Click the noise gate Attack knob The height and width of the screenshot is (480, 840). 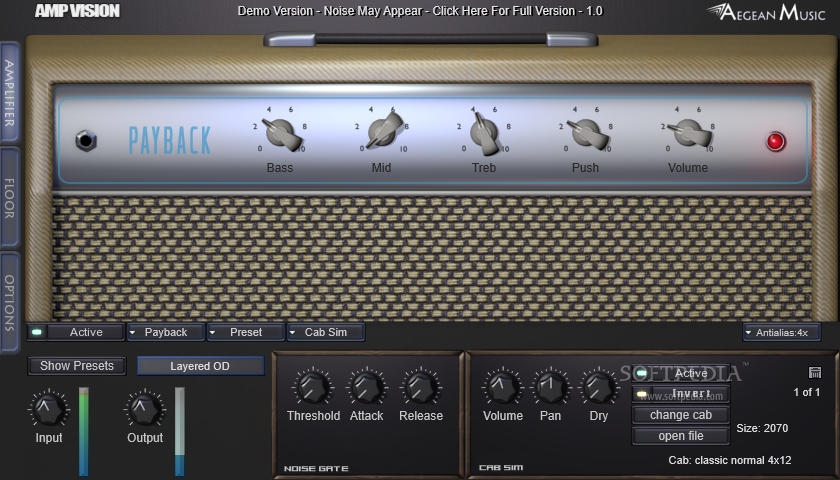(x=367, y=387)
